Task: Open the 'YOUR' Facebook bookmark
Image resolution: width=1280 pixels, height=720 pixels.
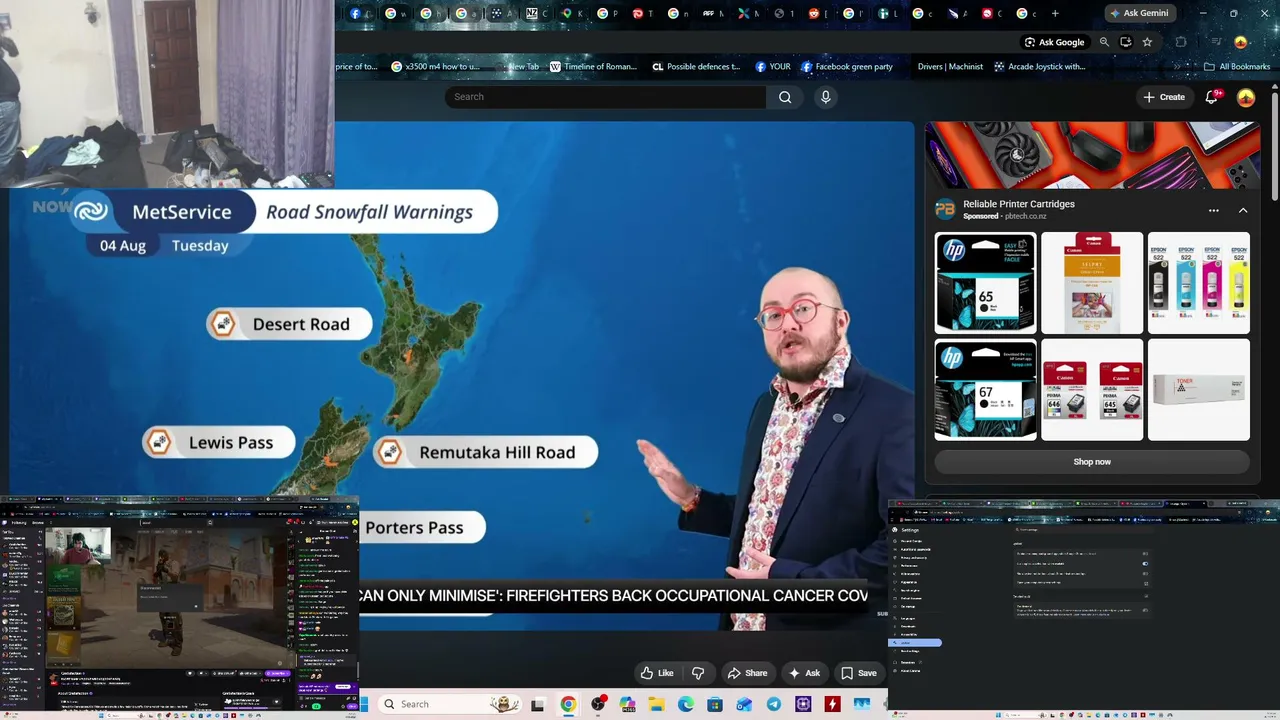Action: (x=773, y=67)
